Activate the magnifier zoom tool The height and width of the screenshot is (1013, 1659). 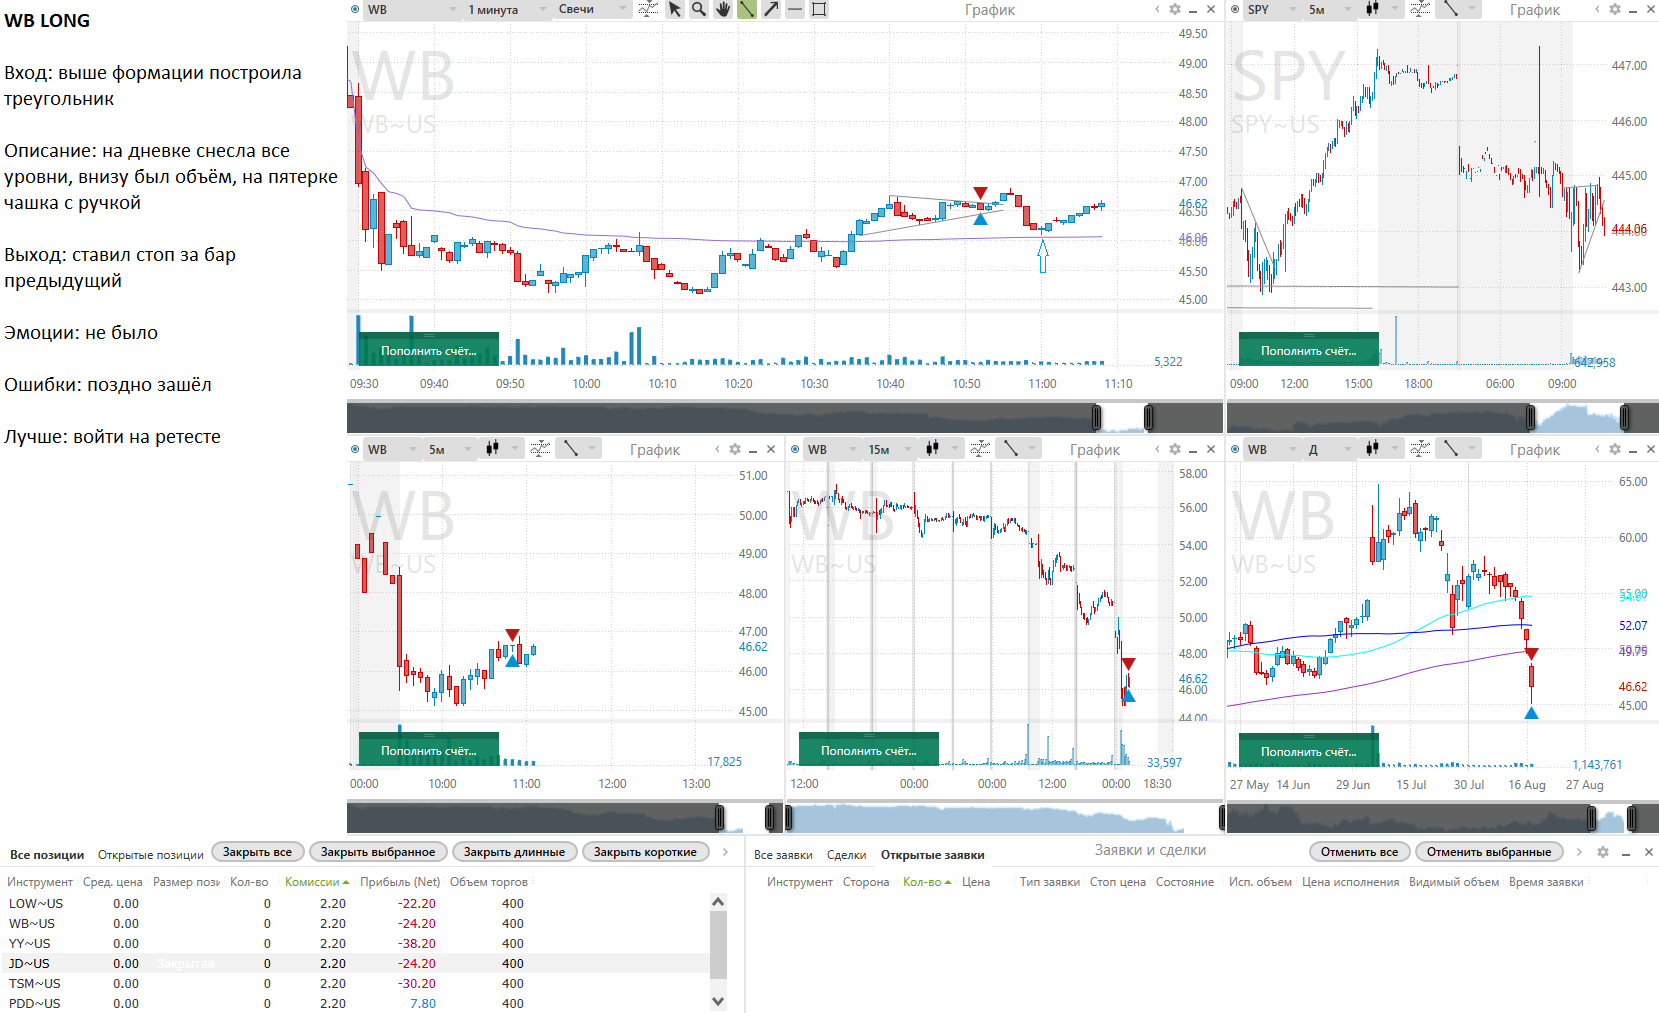point(699,9)
